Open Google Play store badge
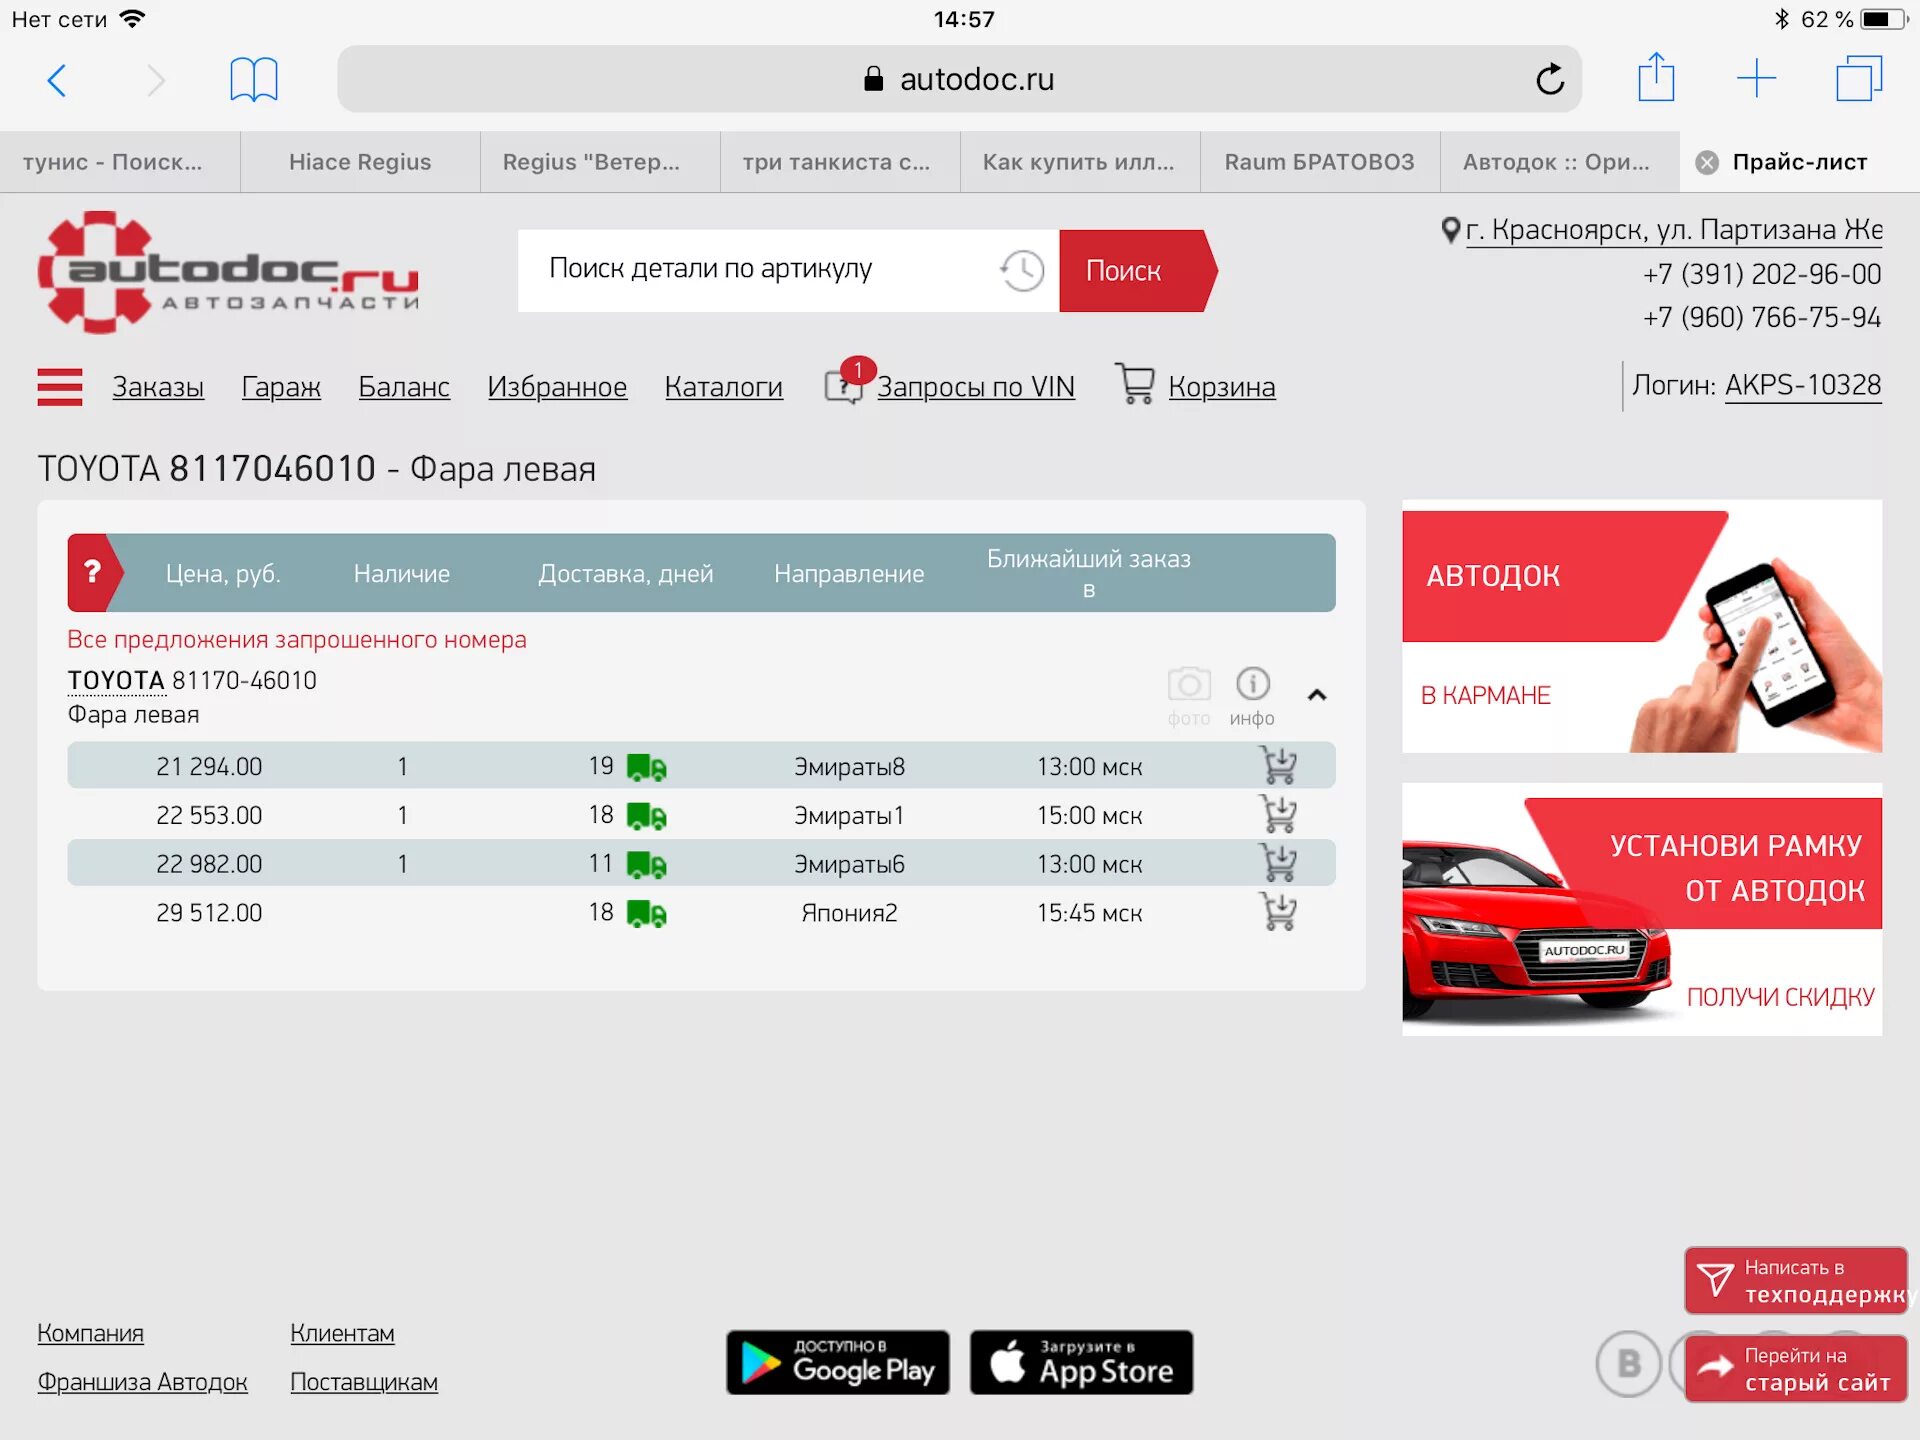The height and width of the screenshot is (1440, 1920). (838, 1362)
